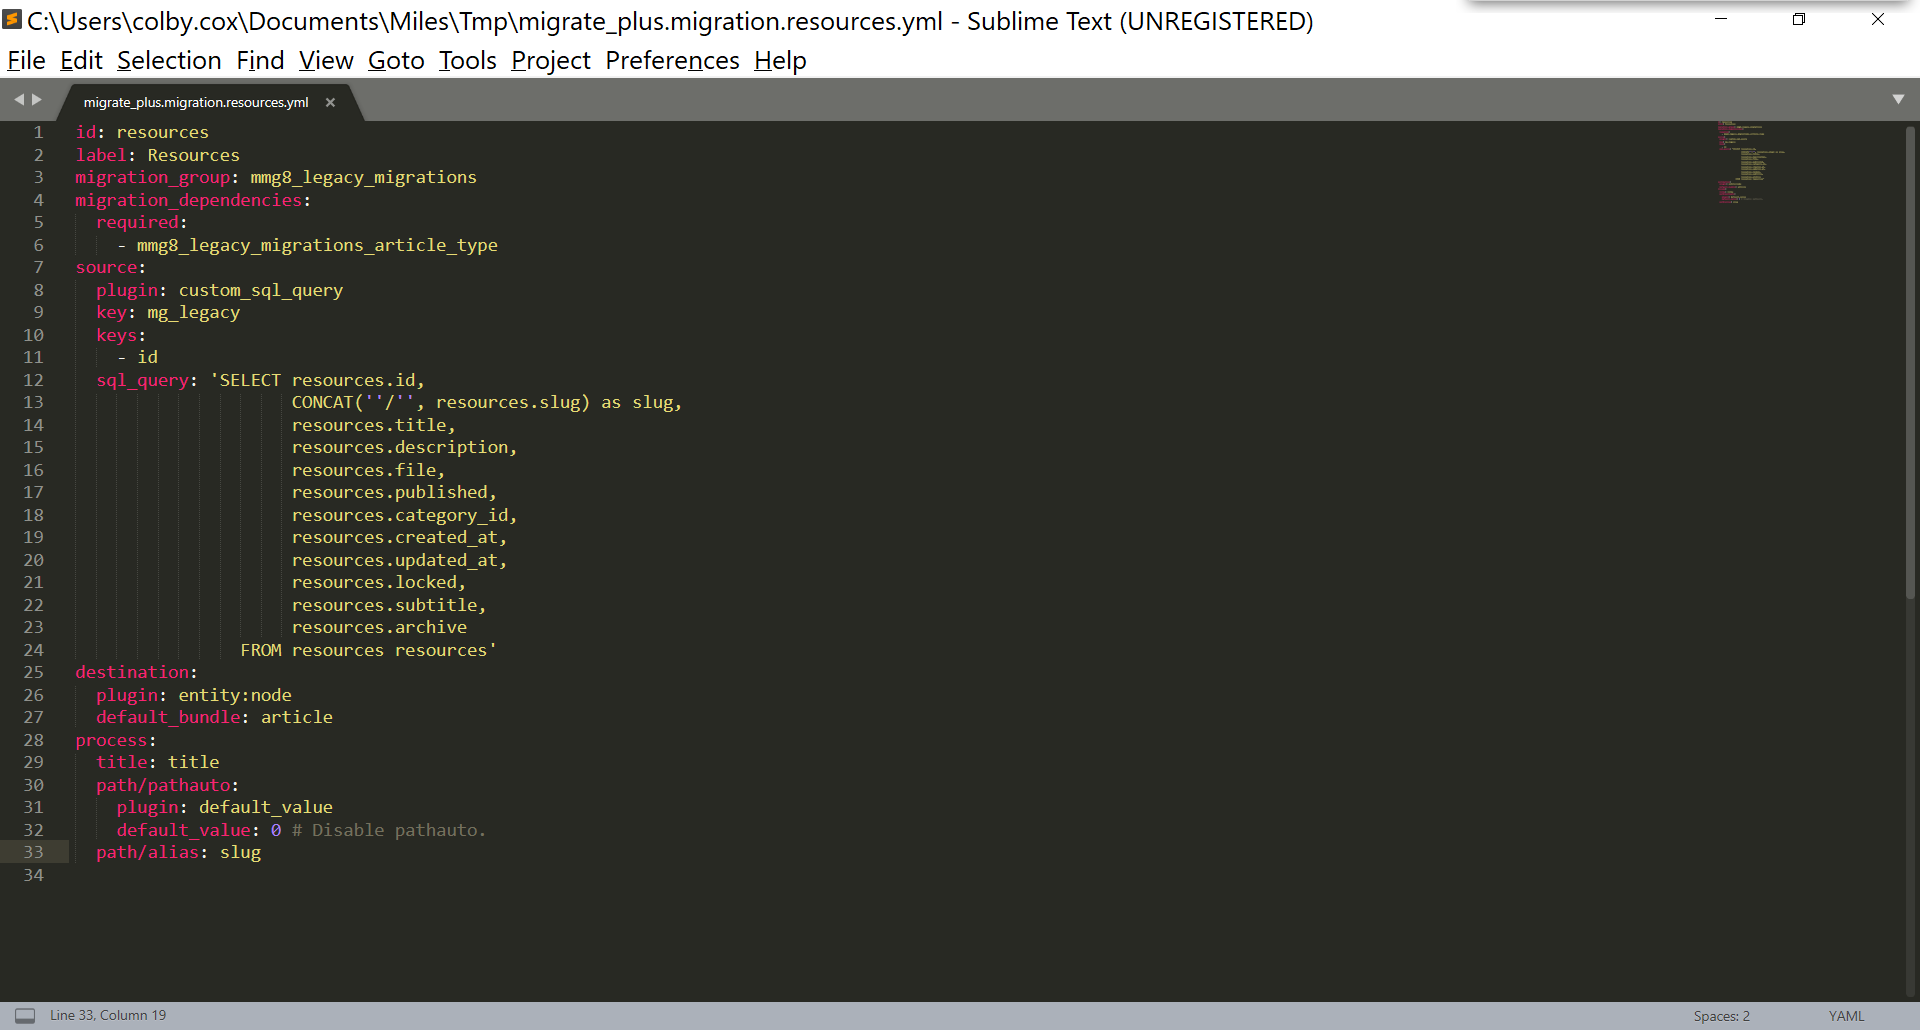Click the minimap code preview

tap(1748, 160)
